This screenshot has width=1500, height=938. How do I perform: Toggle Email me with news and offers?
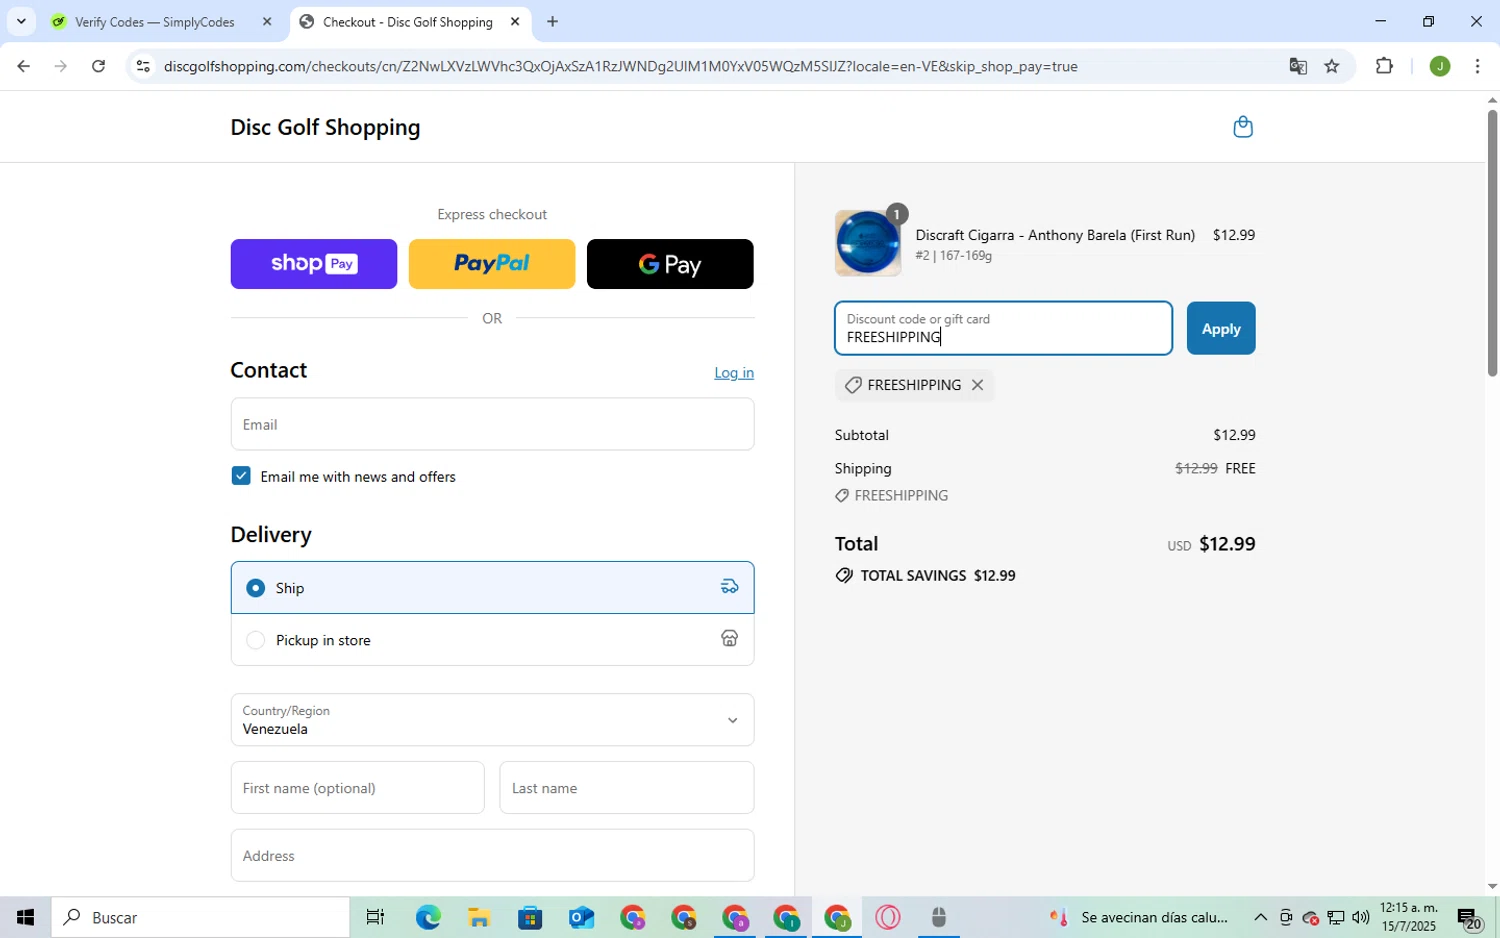click(x=241, y=476)
